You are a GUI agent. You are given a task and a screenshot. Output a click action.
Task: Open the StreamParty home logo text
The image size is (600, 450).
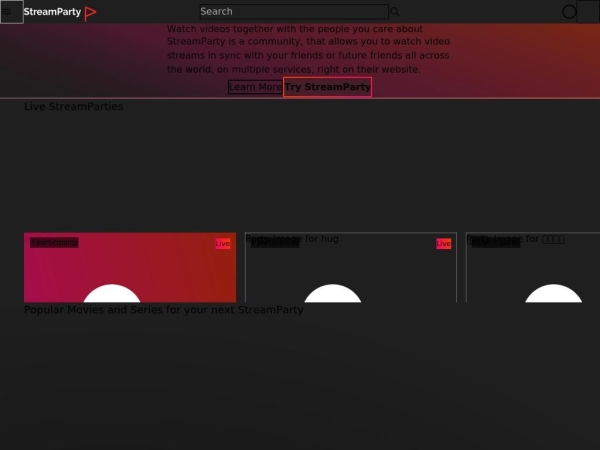[52, 12]
